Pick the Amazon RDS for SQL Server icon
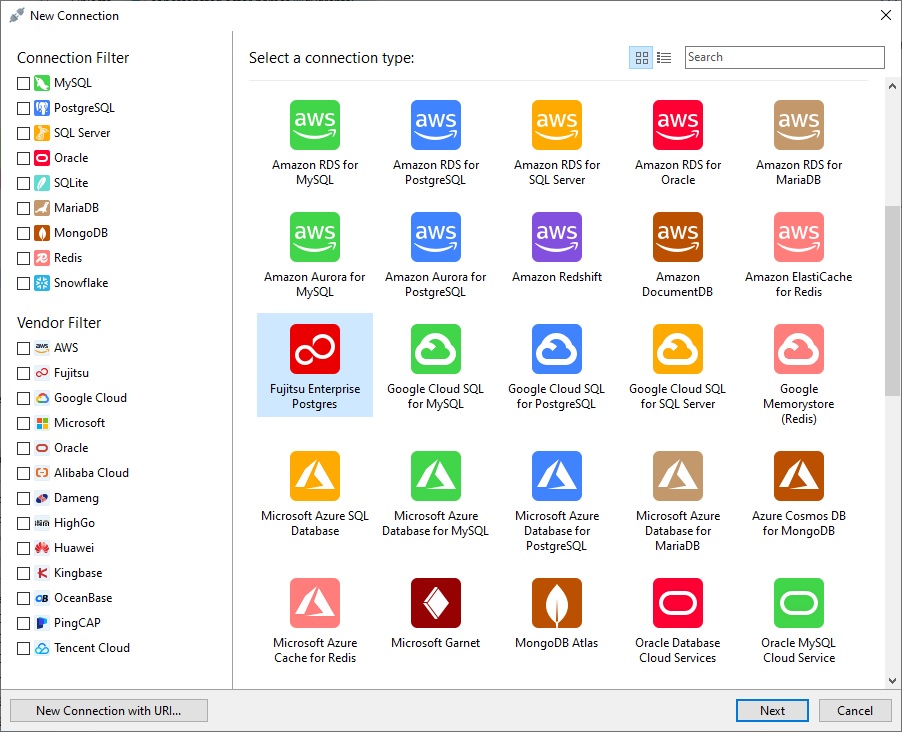 (x=557, y=125)
